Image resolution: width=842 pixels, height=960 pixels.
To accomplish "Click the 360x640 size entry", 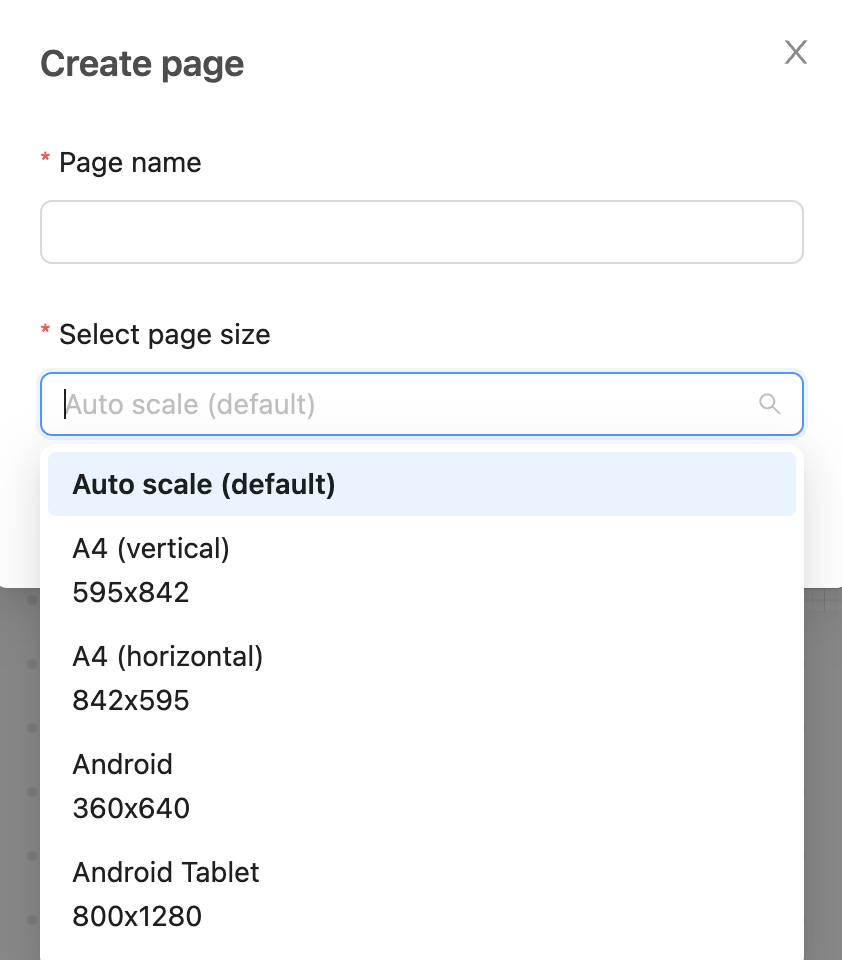I will pos(131,809).
